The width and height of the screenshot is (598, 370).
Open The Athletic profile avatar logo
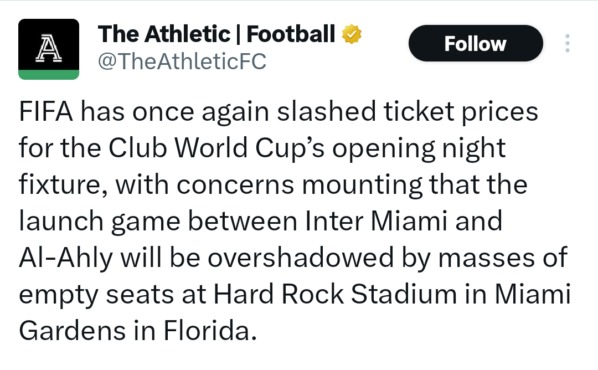48,49
